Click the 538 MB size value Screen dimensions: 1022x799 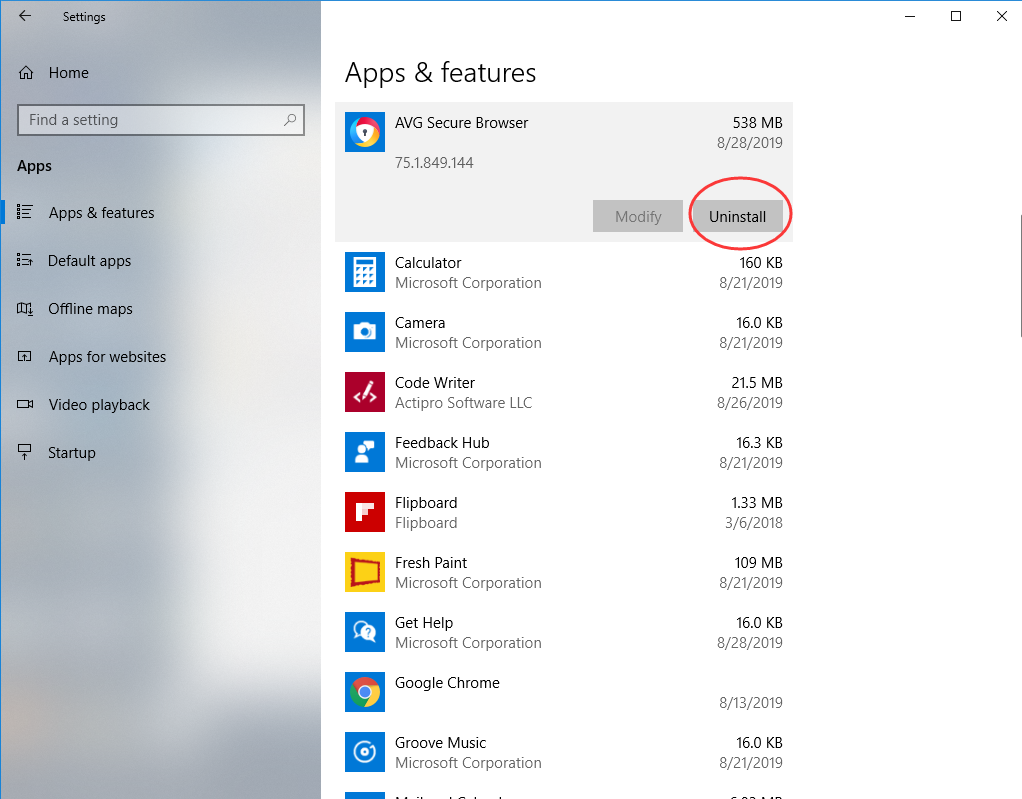(757, 123)
